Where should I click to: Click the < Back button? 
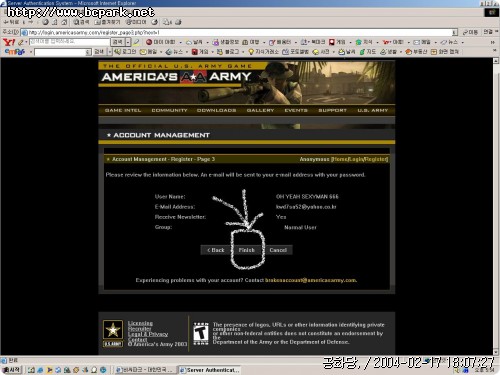(x=216, y=250)
